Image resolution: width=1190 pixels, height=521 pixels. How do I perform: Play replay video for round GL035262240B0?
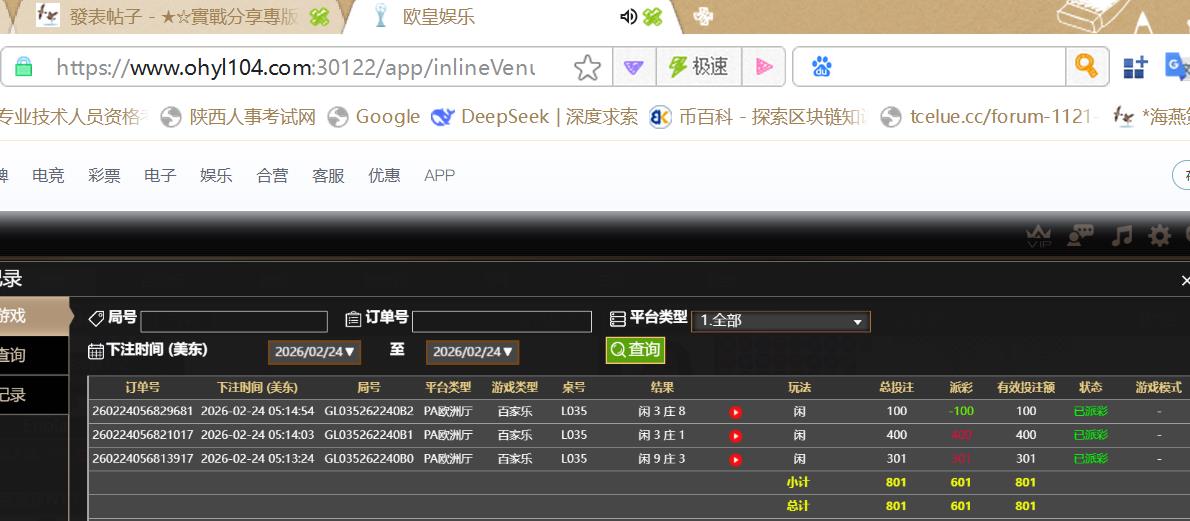(x=735, y=459)
